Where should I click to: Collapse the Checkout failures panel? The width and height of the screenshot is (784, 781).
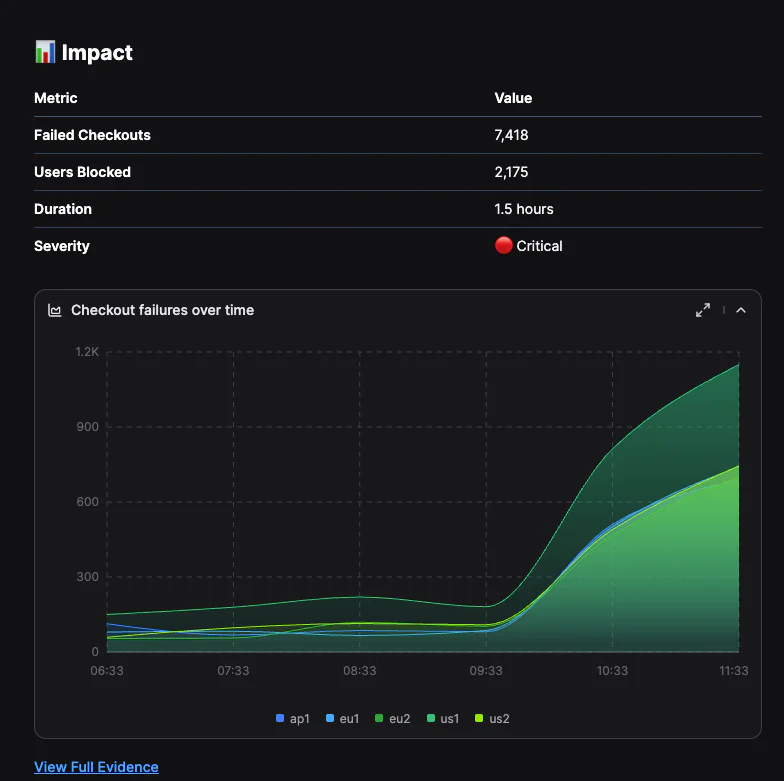pos(741,310)
